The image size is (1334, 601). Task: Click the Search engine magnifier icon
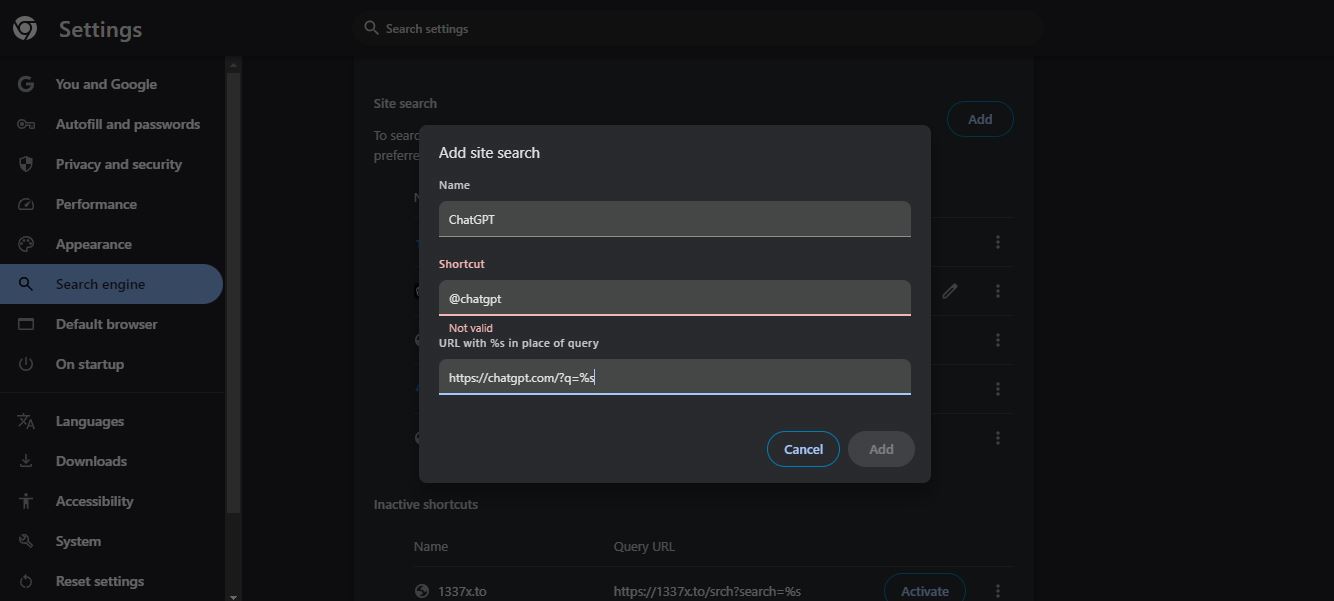tap(25, 284)
